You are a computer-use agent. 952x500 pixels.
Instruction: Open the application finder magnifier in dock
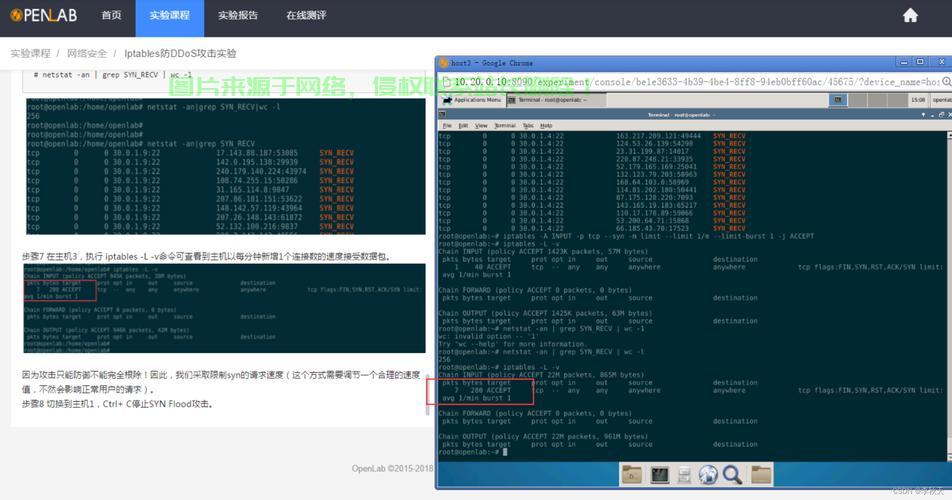pos(732,475)
